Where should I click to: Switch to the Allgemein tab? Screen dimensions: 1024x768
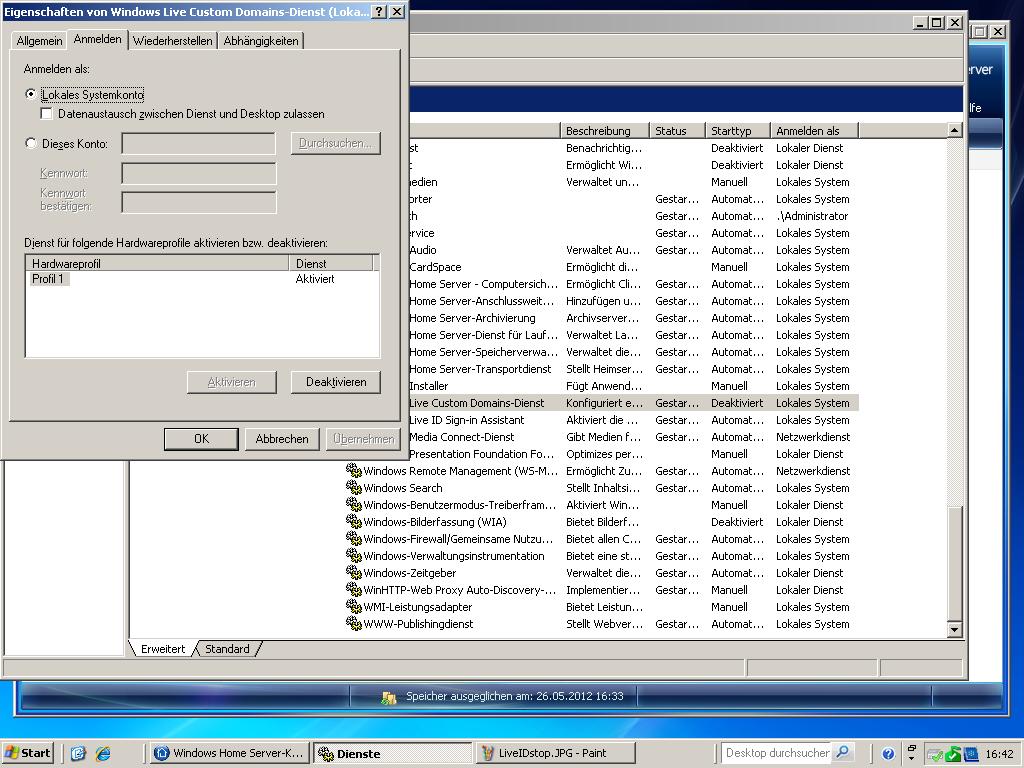point(39,40)
